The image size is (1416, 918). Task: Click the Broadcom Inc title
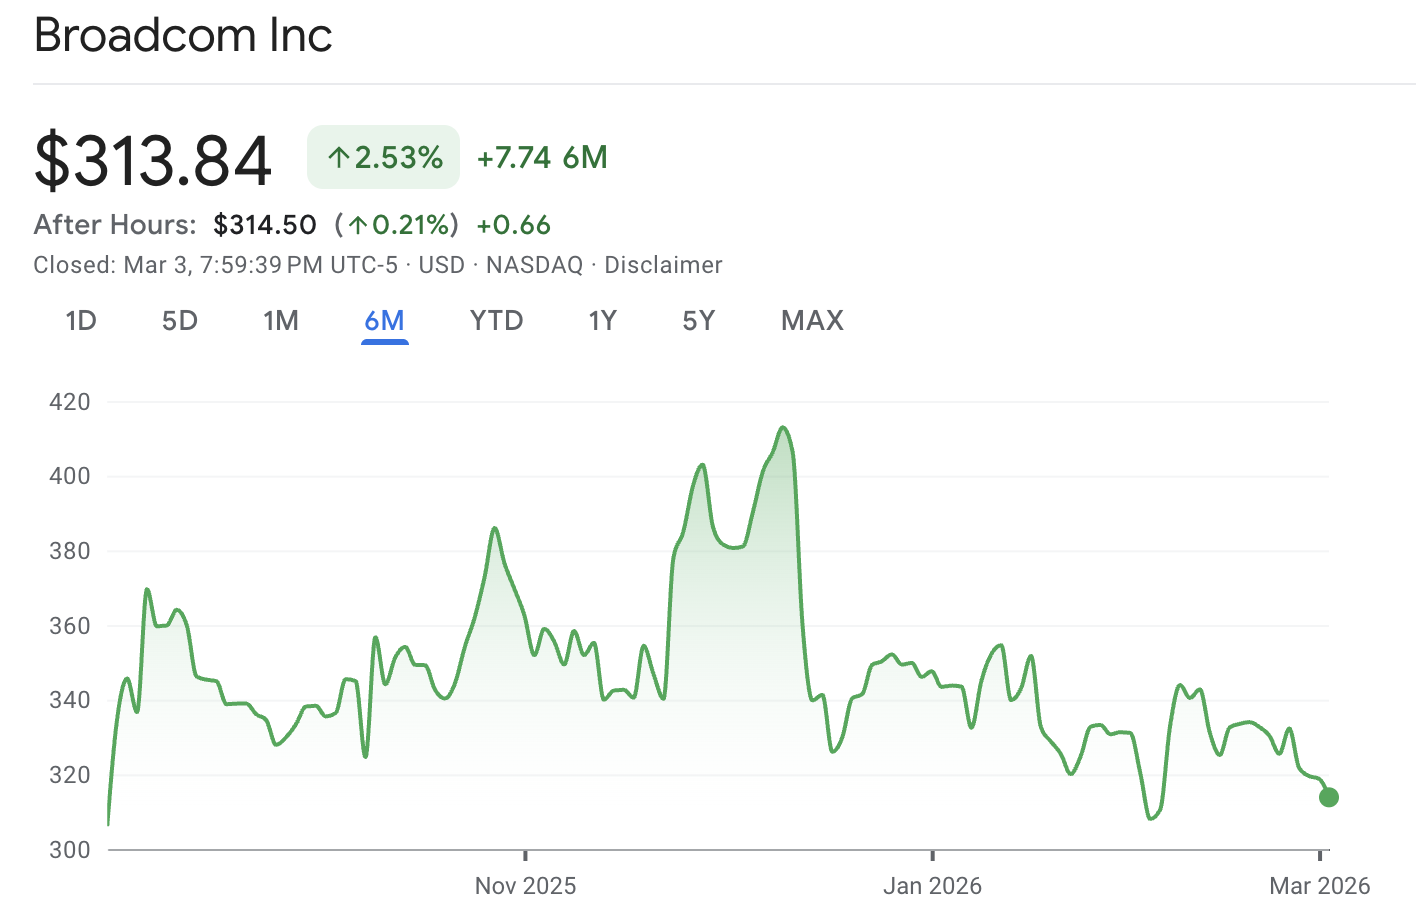(x=183, y=35)
